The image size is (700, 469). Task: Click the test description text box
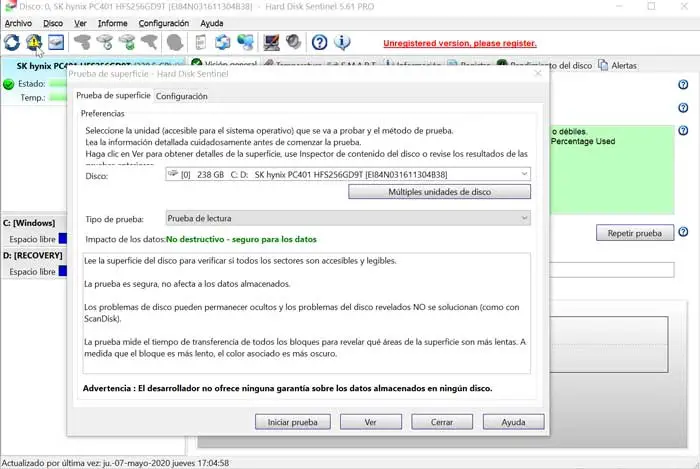(x=307, y=313)
